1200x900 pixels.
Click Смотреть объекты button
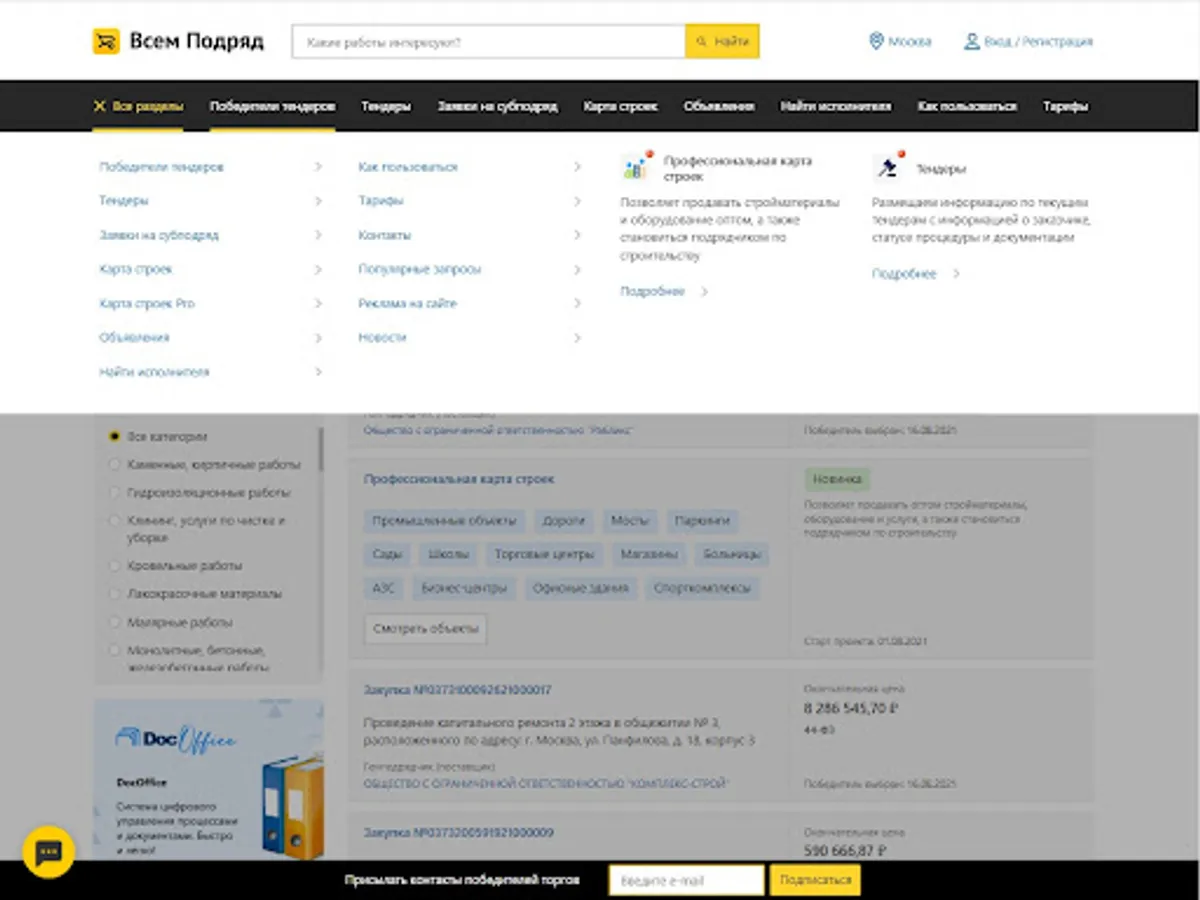pos(426,629)
